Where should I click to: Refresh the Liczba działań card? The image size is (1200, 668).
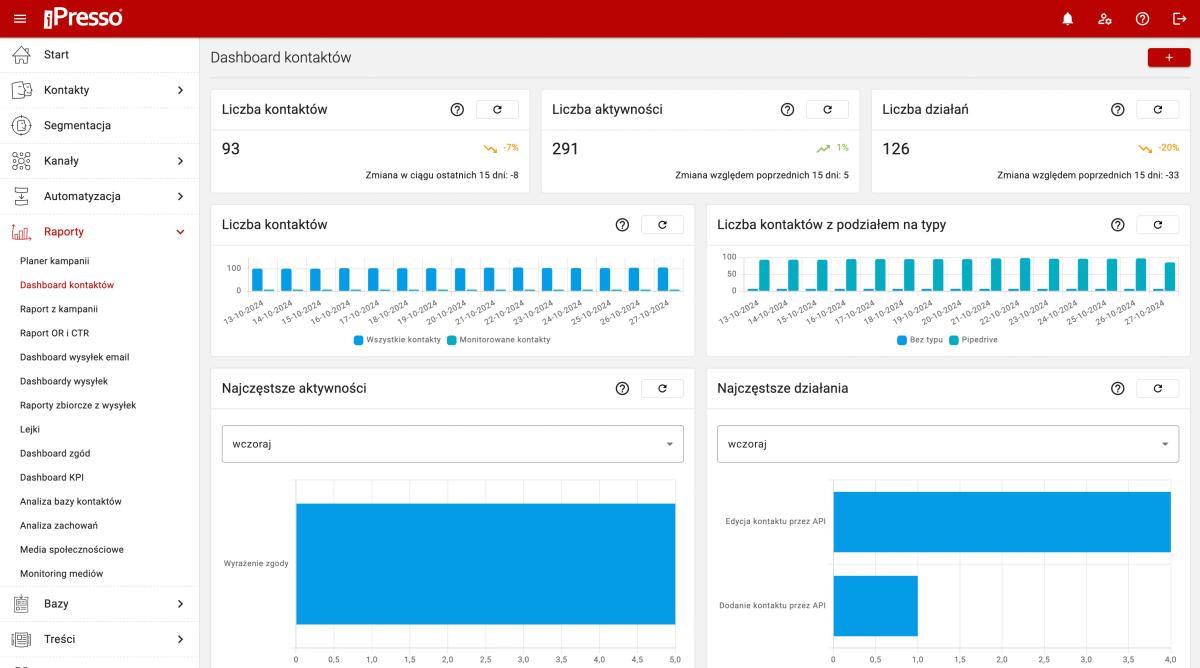1158,110
